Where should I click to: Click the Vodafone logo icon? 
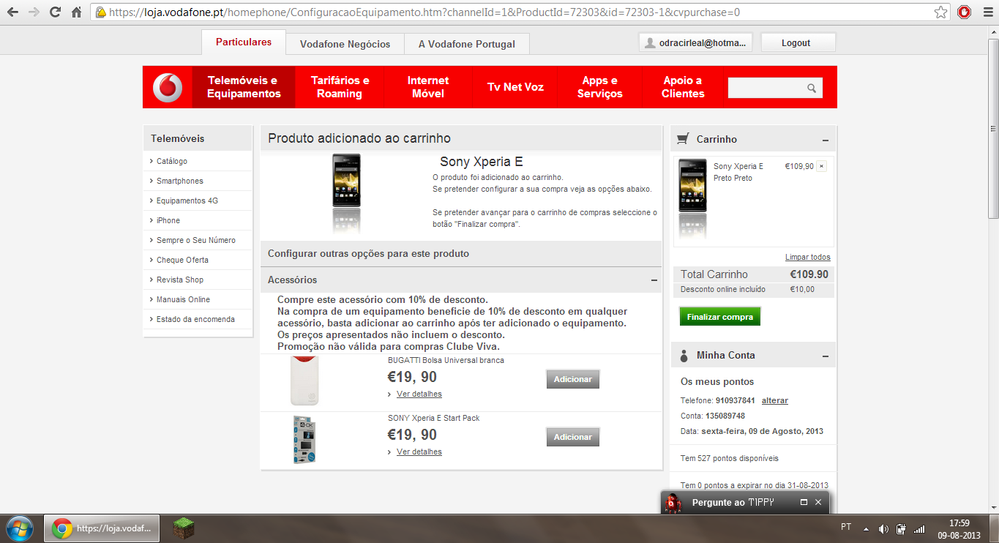[x=168, y=87]
